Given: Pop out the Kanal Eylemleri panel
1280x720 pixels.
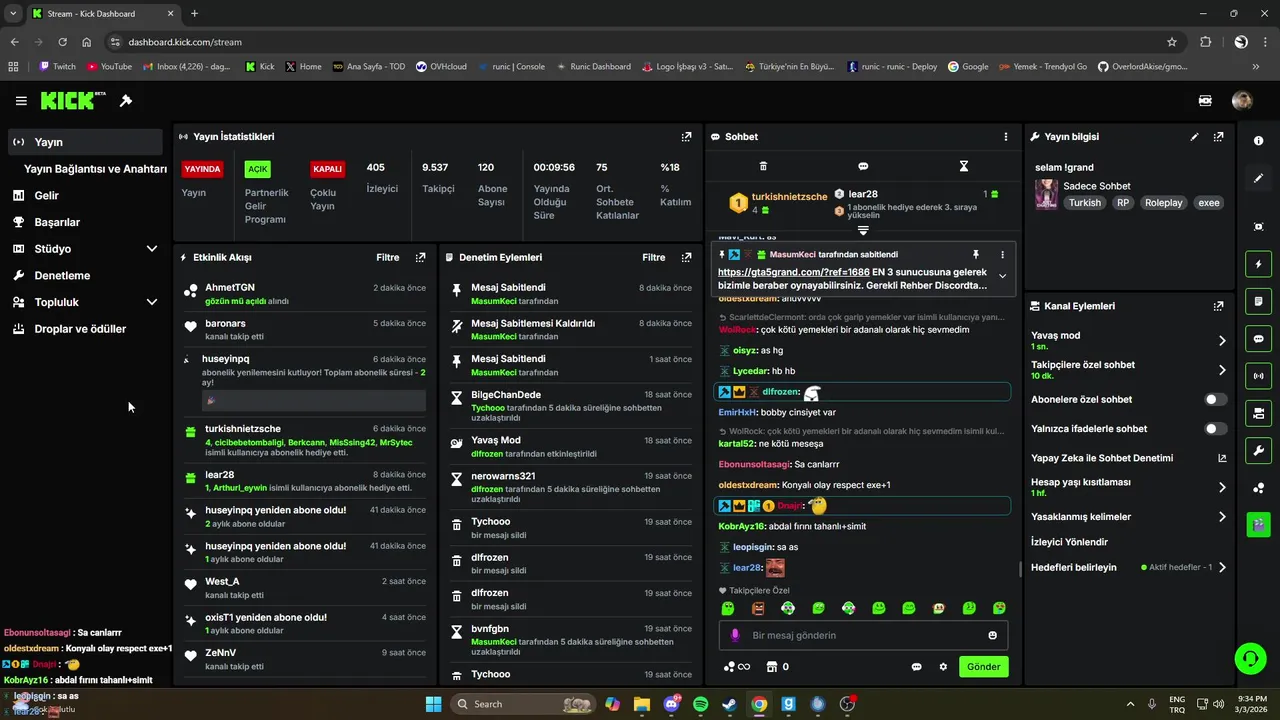Looking at the screenshot, I should pos(1218,306).
